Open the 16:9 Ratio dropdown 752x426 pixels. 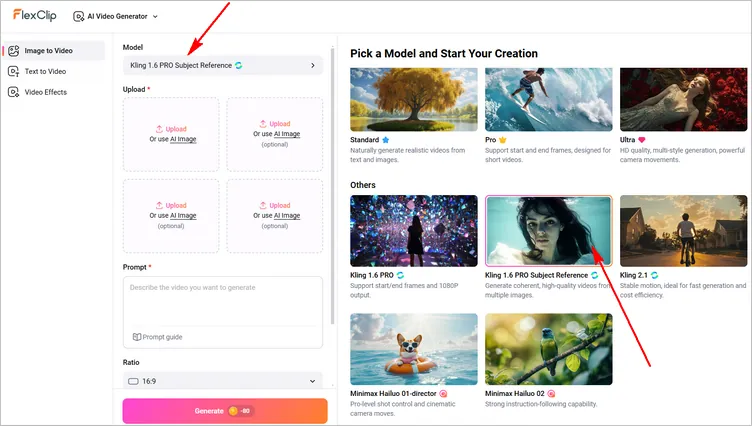(223, 381)
